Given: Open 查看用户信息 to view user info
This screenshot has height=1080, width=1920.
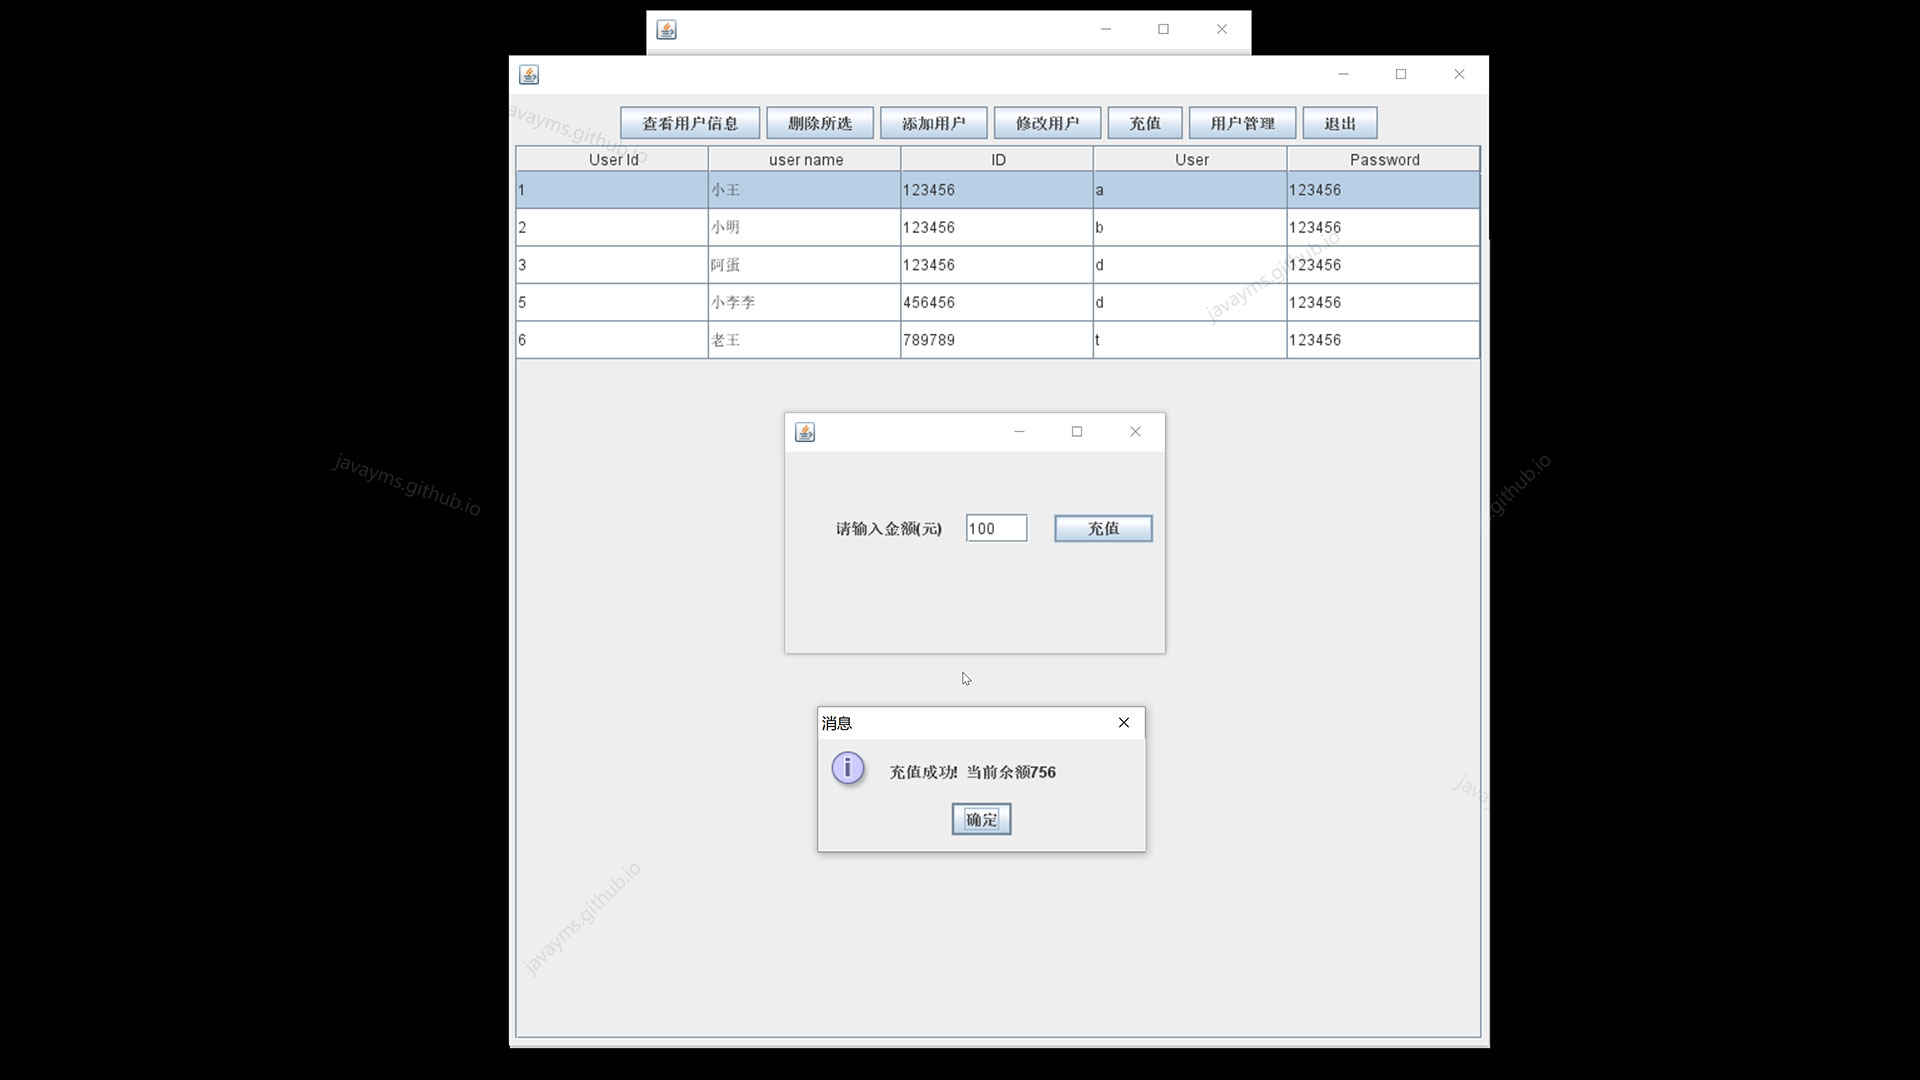Looking at the screenshot, I should 689,122.
